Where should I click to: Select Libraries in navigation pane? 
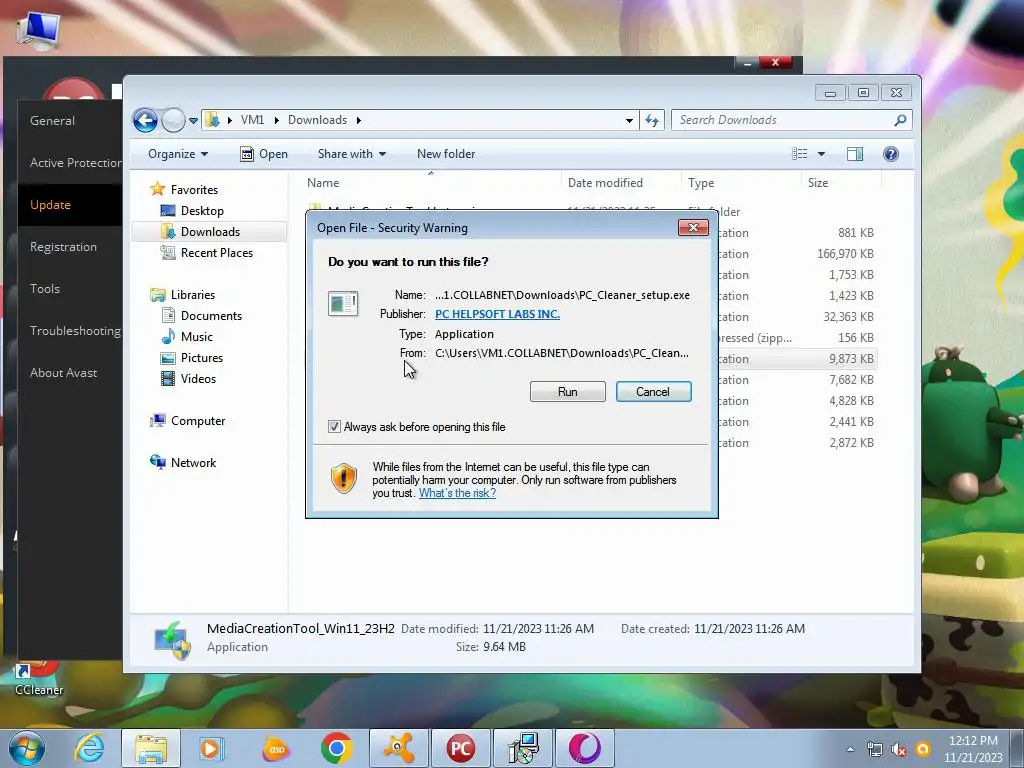pos(193,295)
